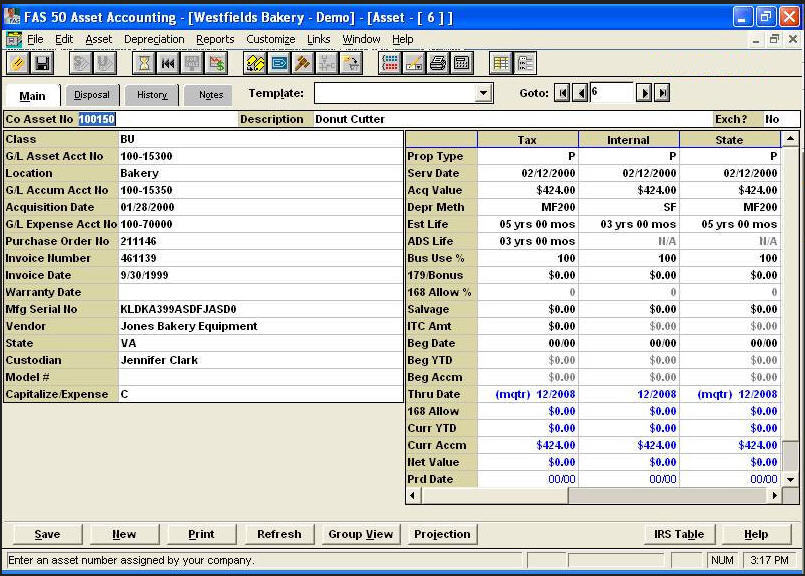Click the Tax Depr Meth cell MF200
This screenshot has height=576, width=805.
pos(527,207)
